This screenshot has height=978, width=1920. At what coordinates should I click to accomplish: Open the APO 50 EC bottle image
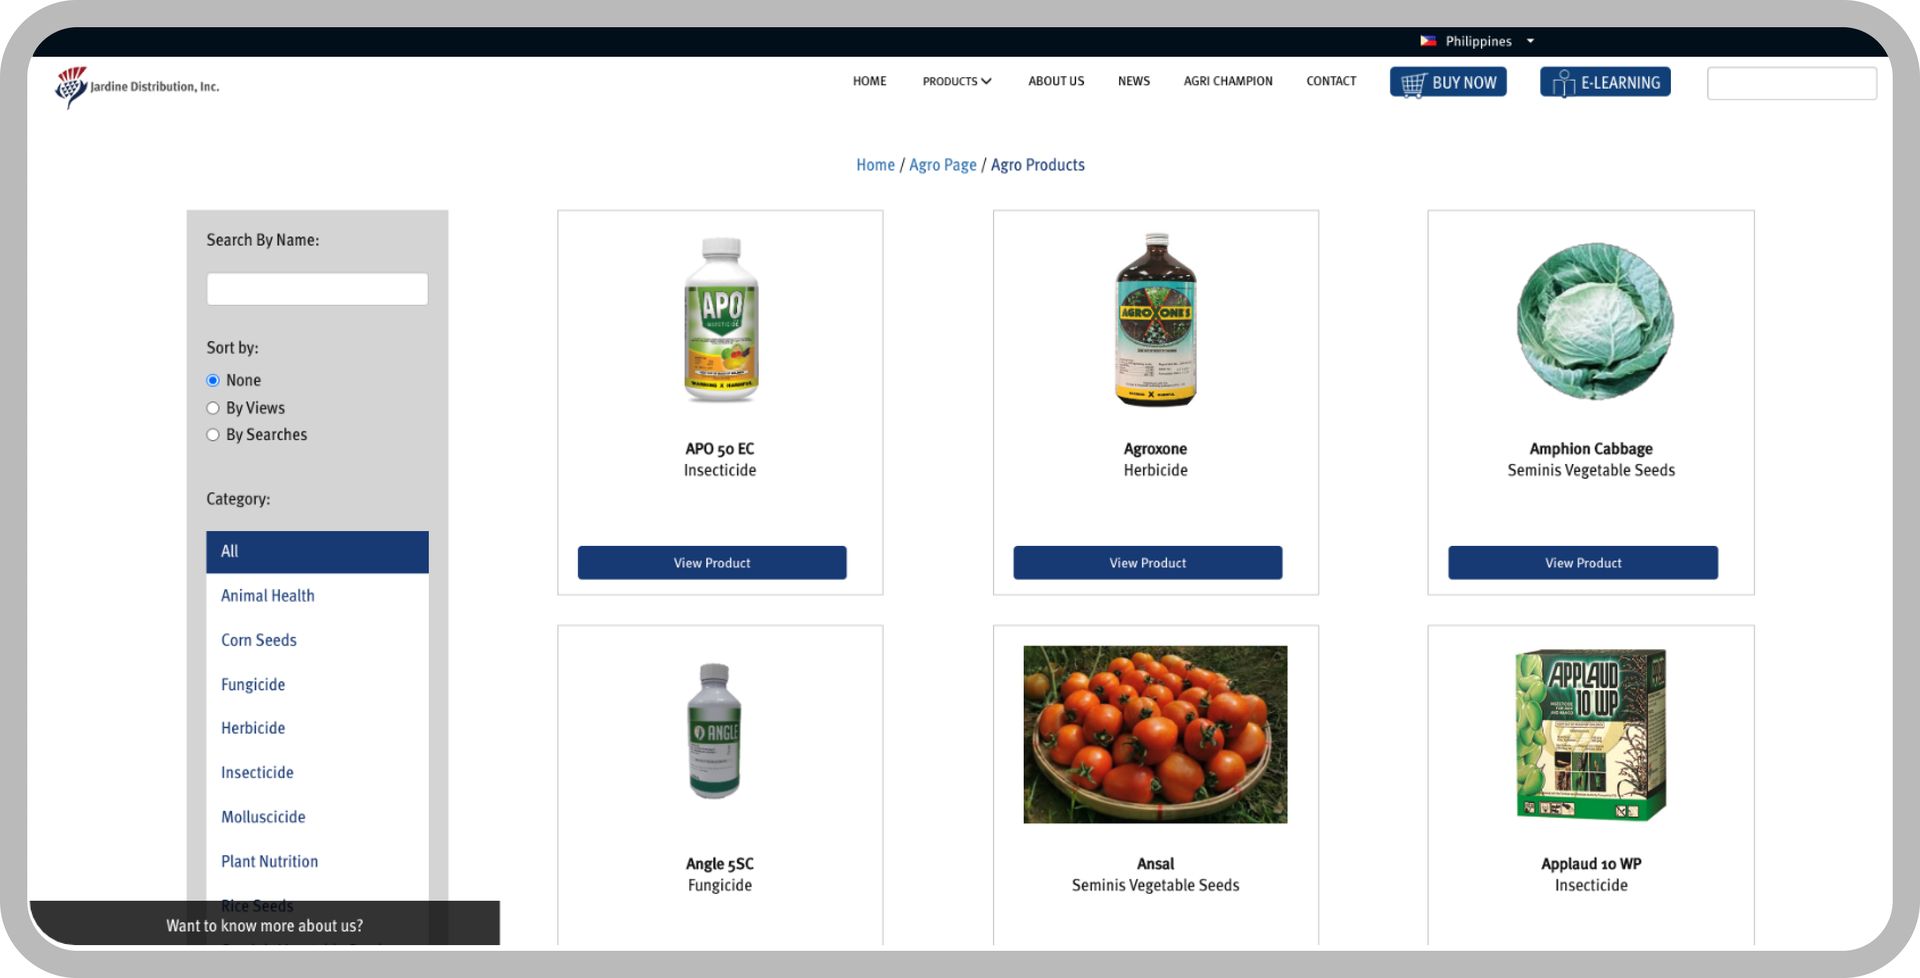coord(721,320)
